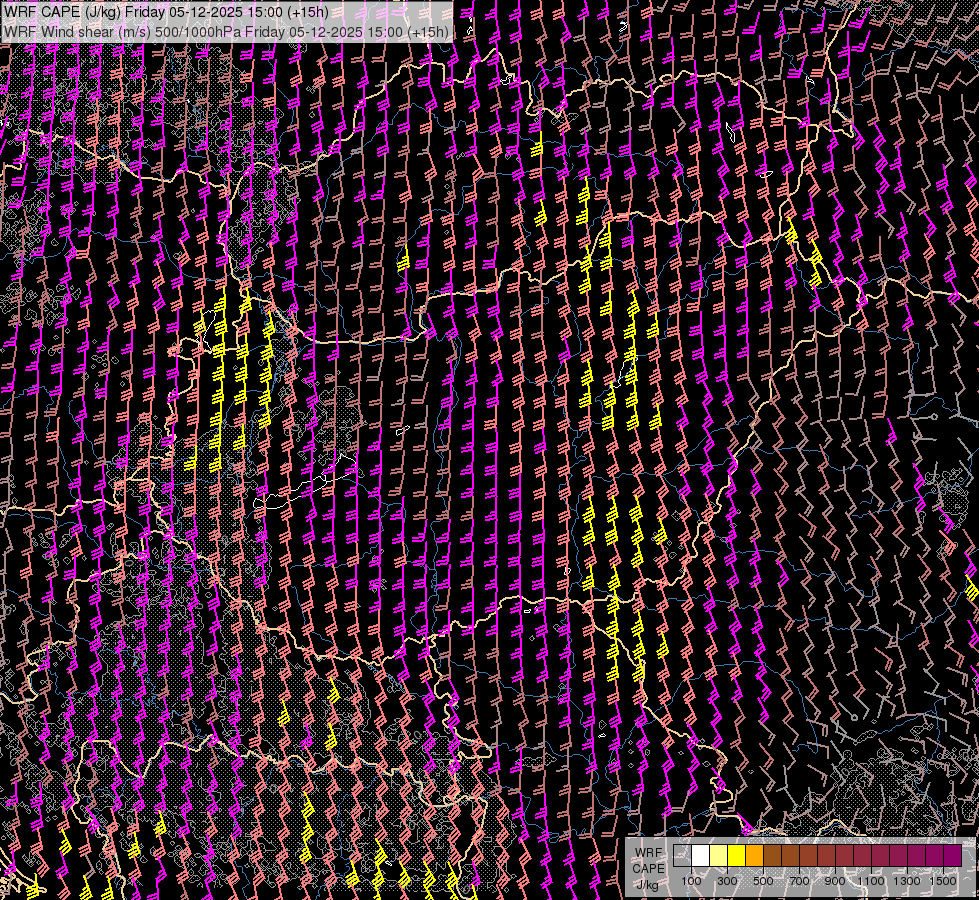Pick the orange CAPE legend swatch
Viewport: 979px width, 900px height.
click(754, 855)
